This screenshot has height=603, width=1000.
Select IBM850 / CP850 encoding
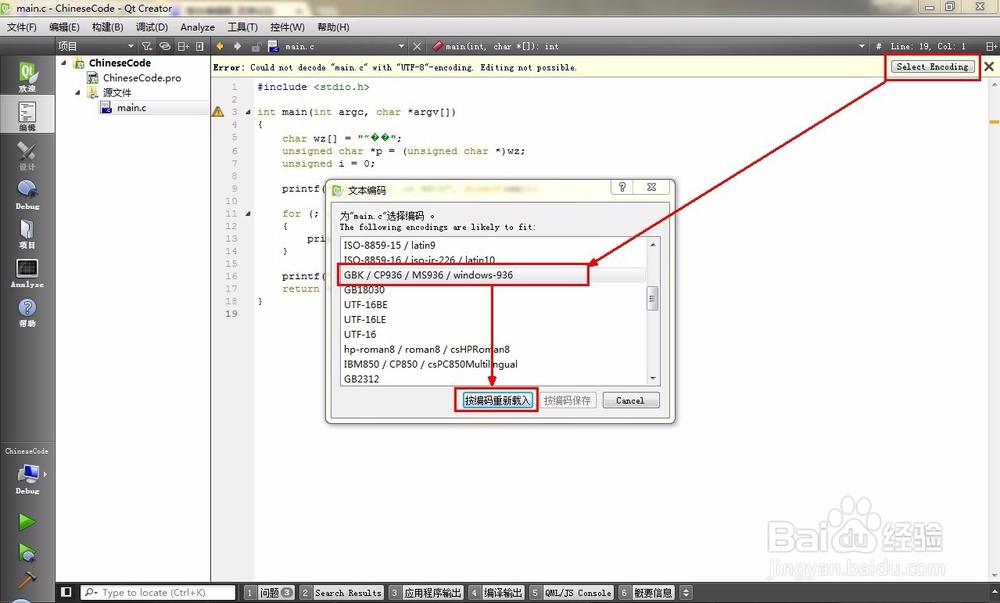coord(493,364)
